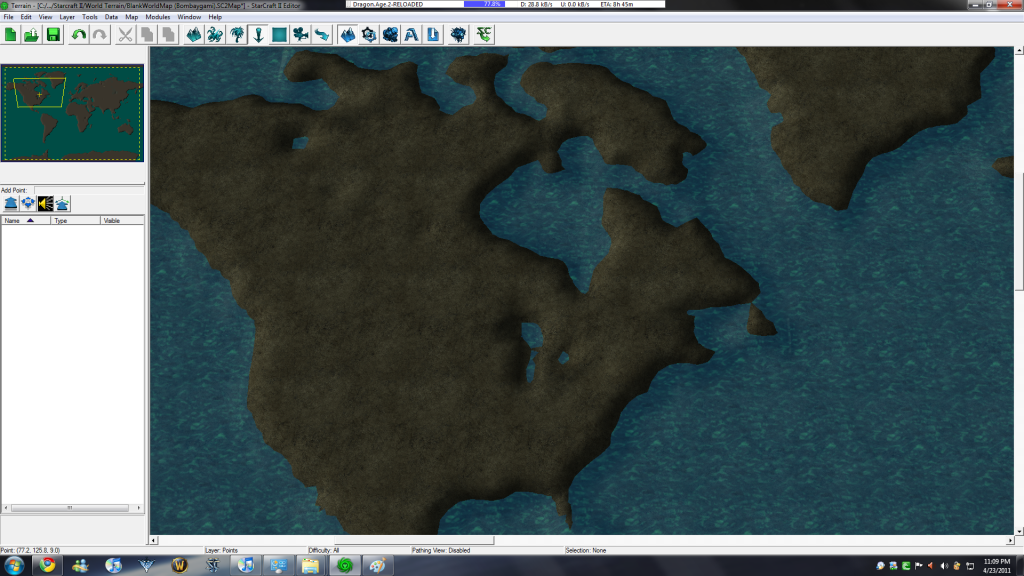Click the Open Document folder icon
The height and width of the screenshot is (576, 1024).
(31, 35)
